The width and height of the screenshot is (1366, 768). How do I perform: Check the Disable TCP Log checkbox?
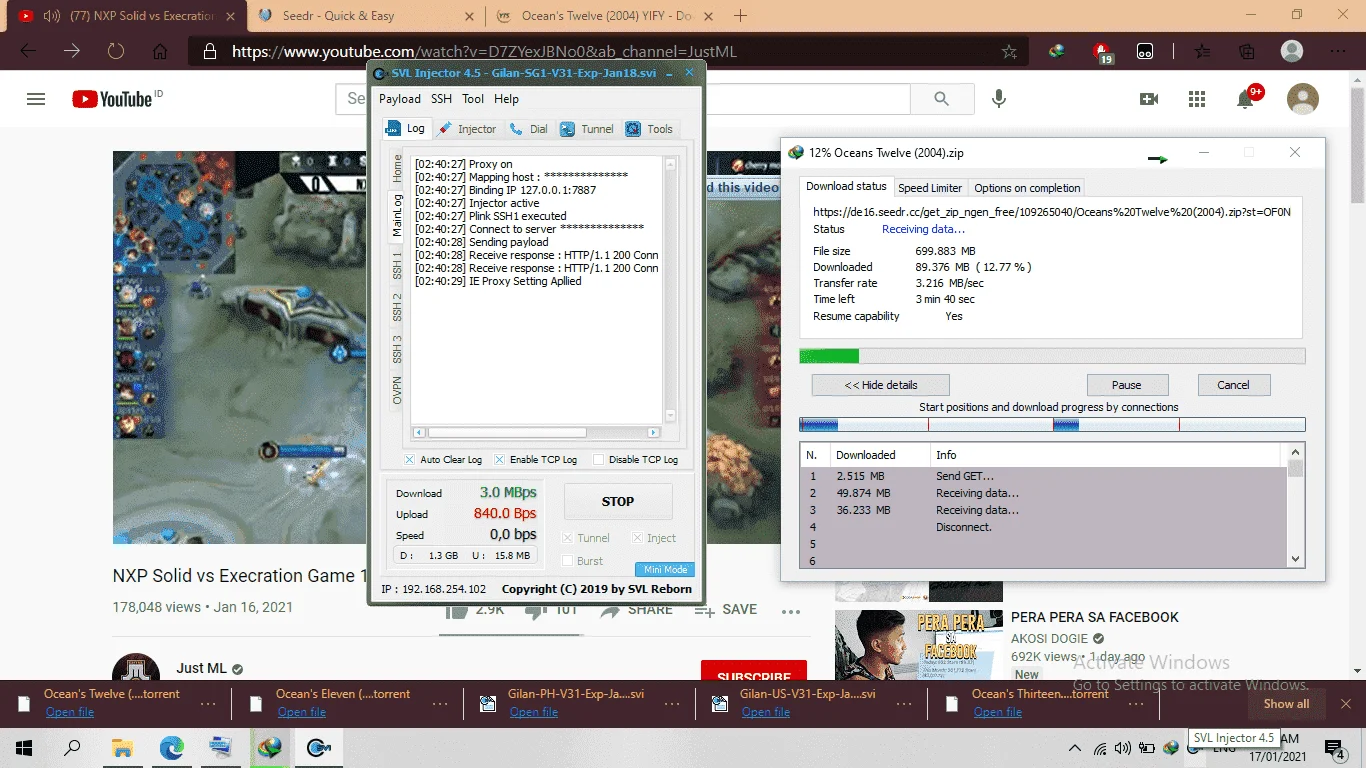[599, 460]
